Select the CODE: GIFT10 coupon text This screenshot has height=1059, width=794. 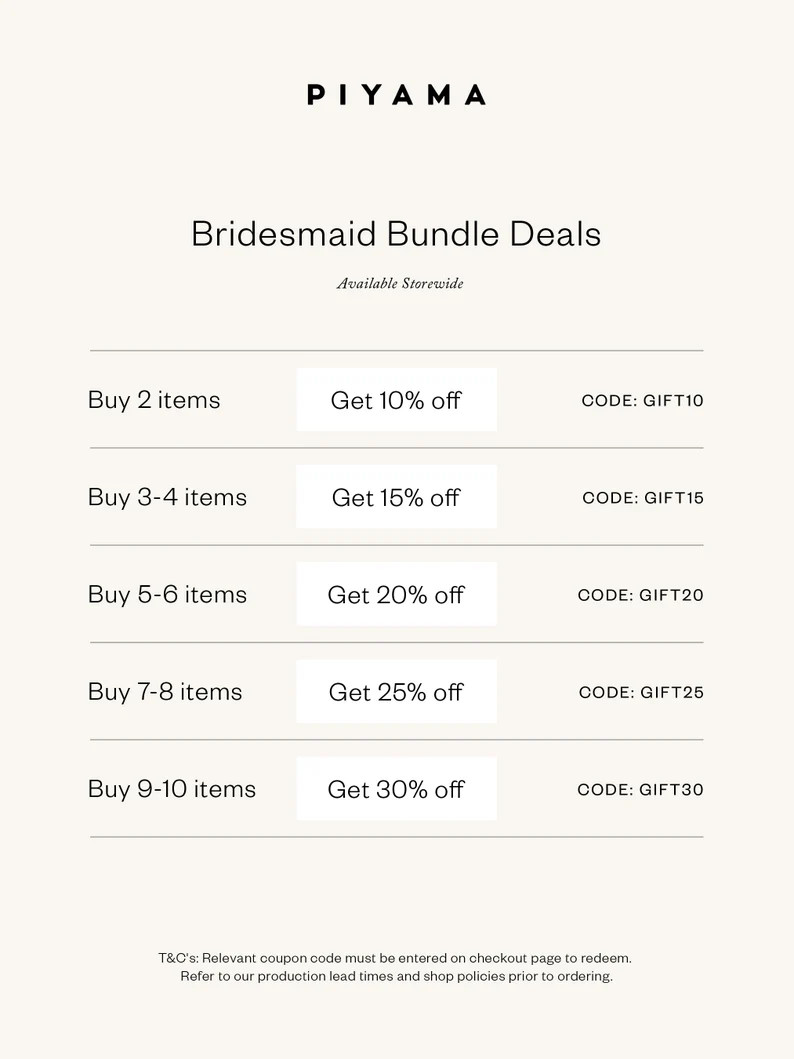(x=642, y=401)
